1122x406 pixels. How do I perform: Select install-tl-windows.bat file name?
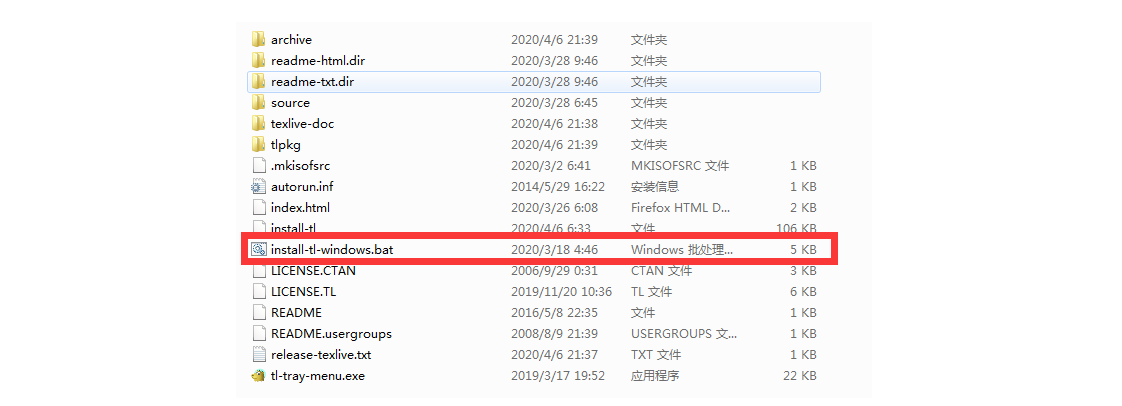click(x=332, y=250)
